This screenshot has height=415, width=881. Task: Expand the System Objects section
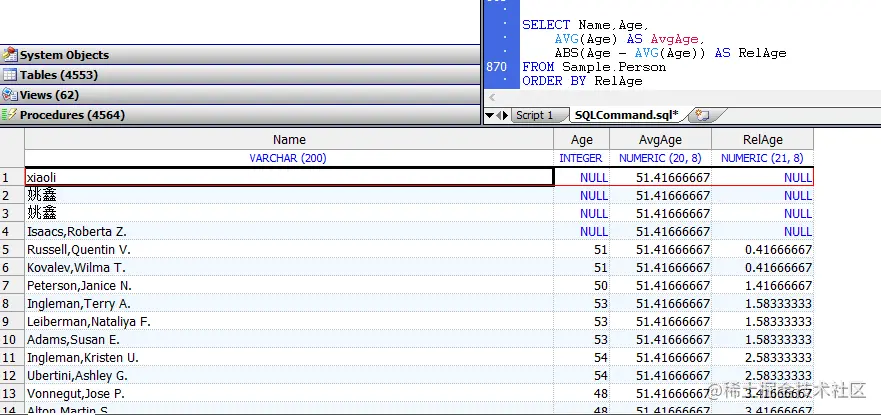point(240,55)
